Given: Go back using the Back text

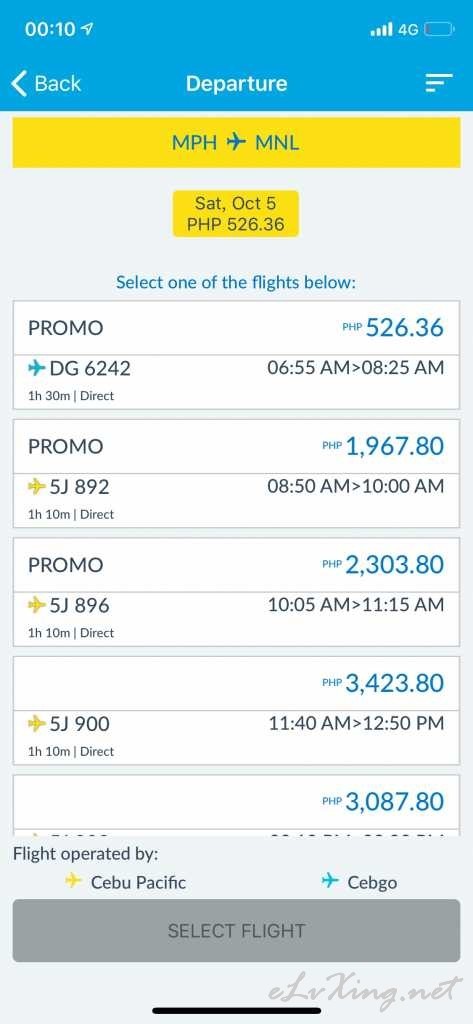Looking at the screenshot, I should (57, 84).
